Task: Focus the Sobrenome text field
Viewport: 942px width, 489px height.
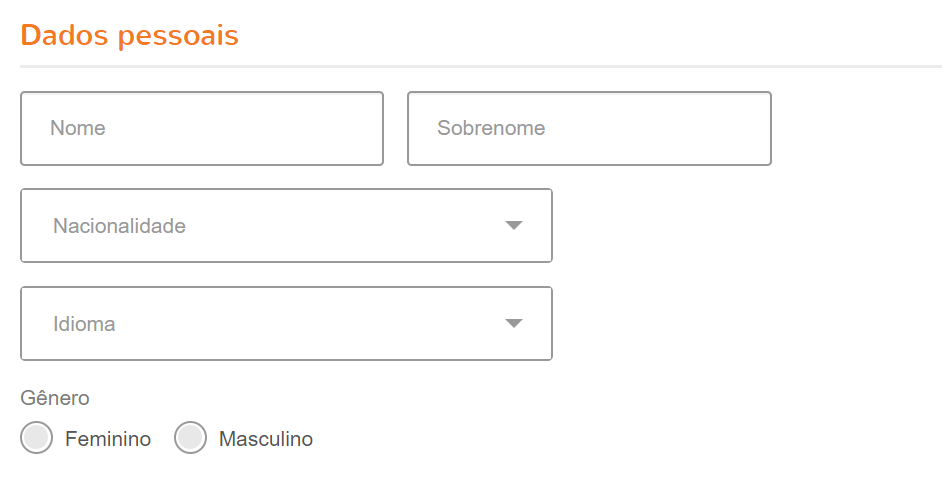Action: pos(589,128)
